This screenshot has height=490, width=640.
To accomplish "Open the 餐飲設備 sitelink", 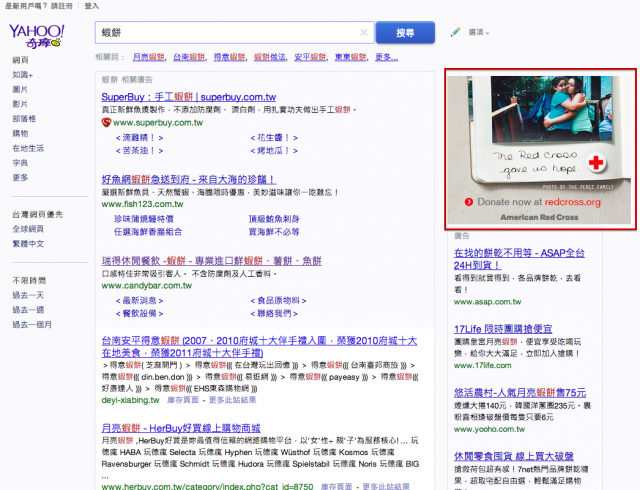I will (140, 314).
